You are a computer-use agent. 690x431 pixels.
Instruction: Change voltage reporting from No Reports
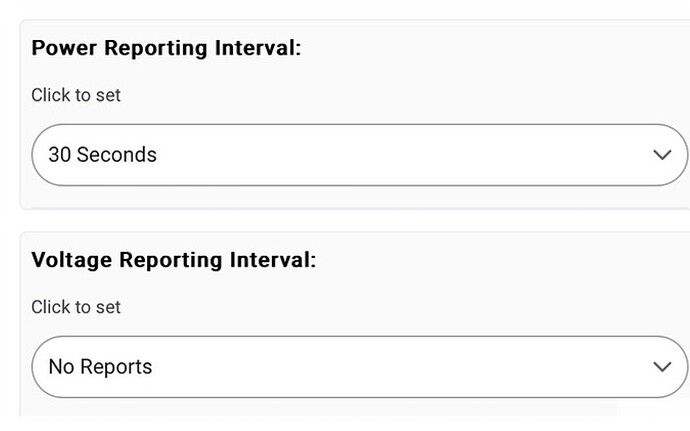click(x=360, y=367)
